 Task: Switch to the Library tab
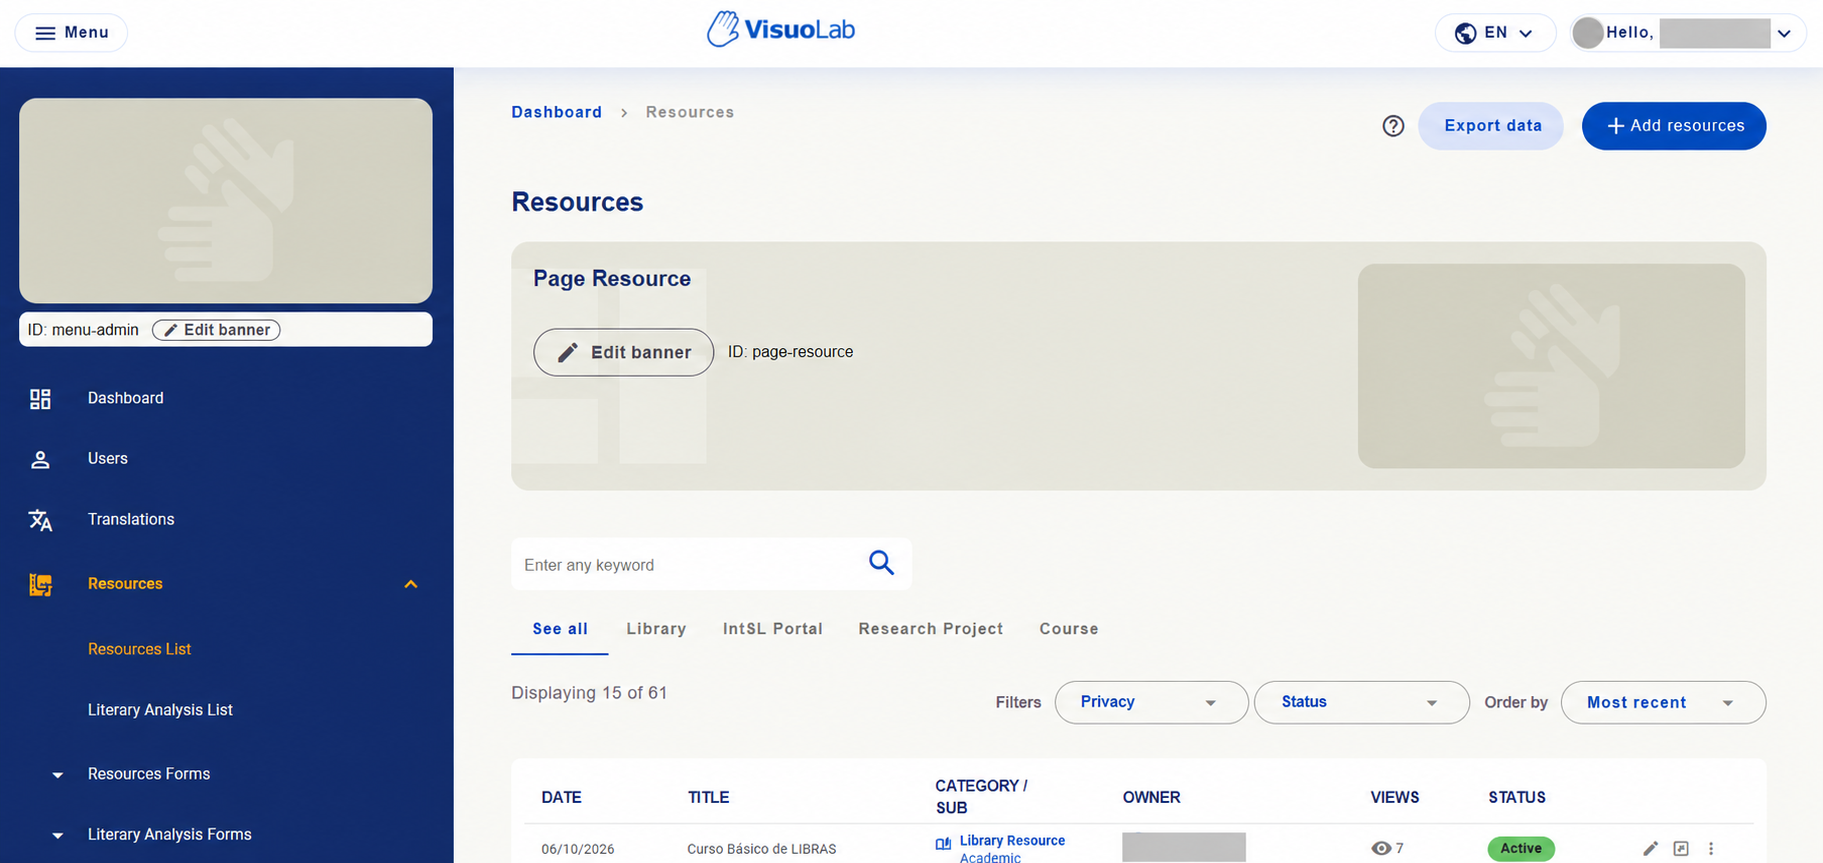tap(656, 629)
